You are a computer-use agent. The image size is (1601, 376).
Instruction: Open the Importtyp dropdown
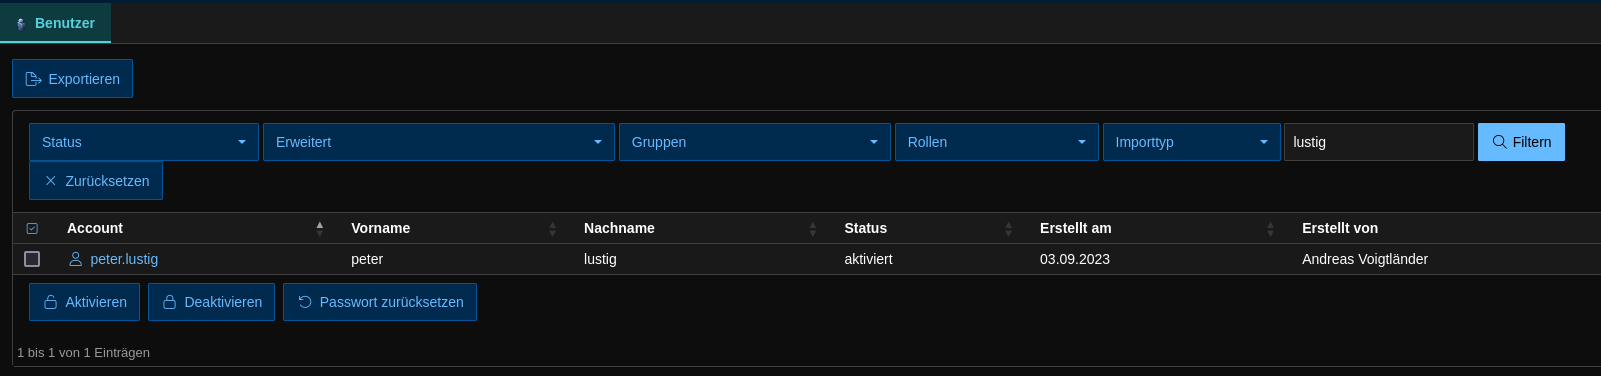pyautogui.click(x=1192, y=142)
